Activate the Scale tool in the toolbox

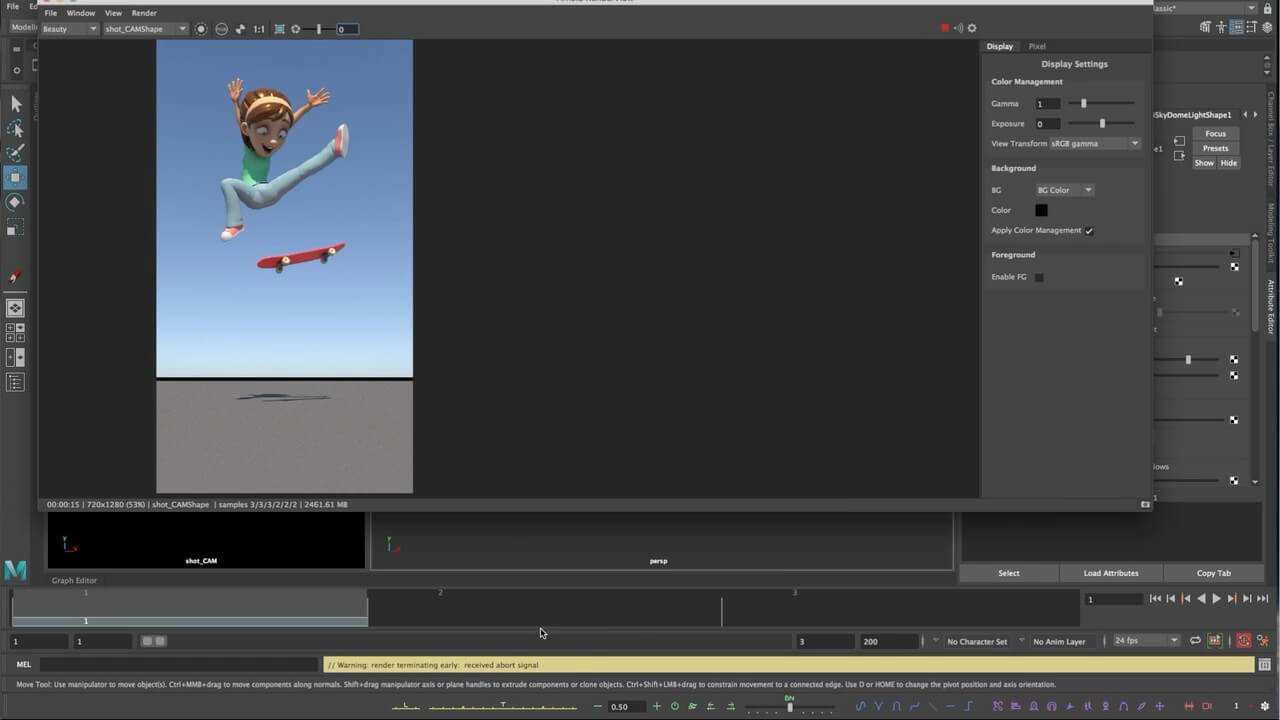click(x=16, y=226)
